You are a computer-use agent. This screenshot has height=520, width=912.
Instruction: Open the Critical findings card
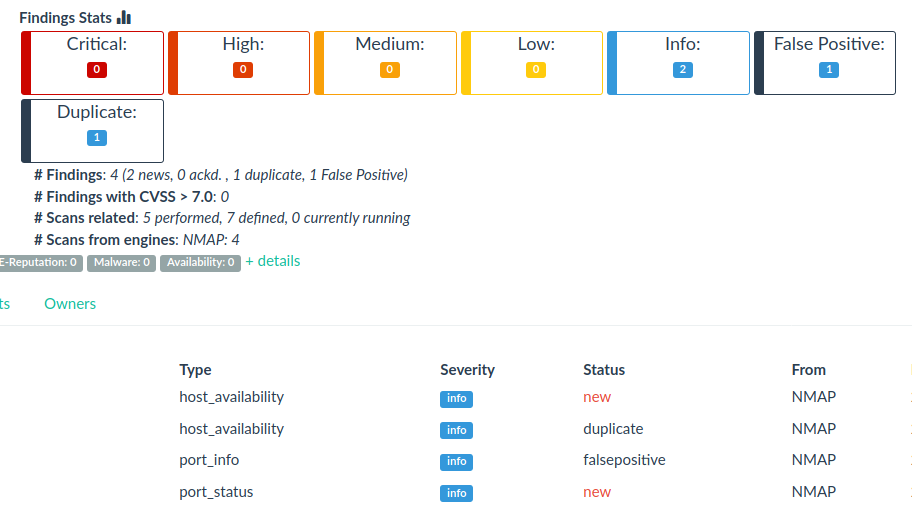(92, 63)
